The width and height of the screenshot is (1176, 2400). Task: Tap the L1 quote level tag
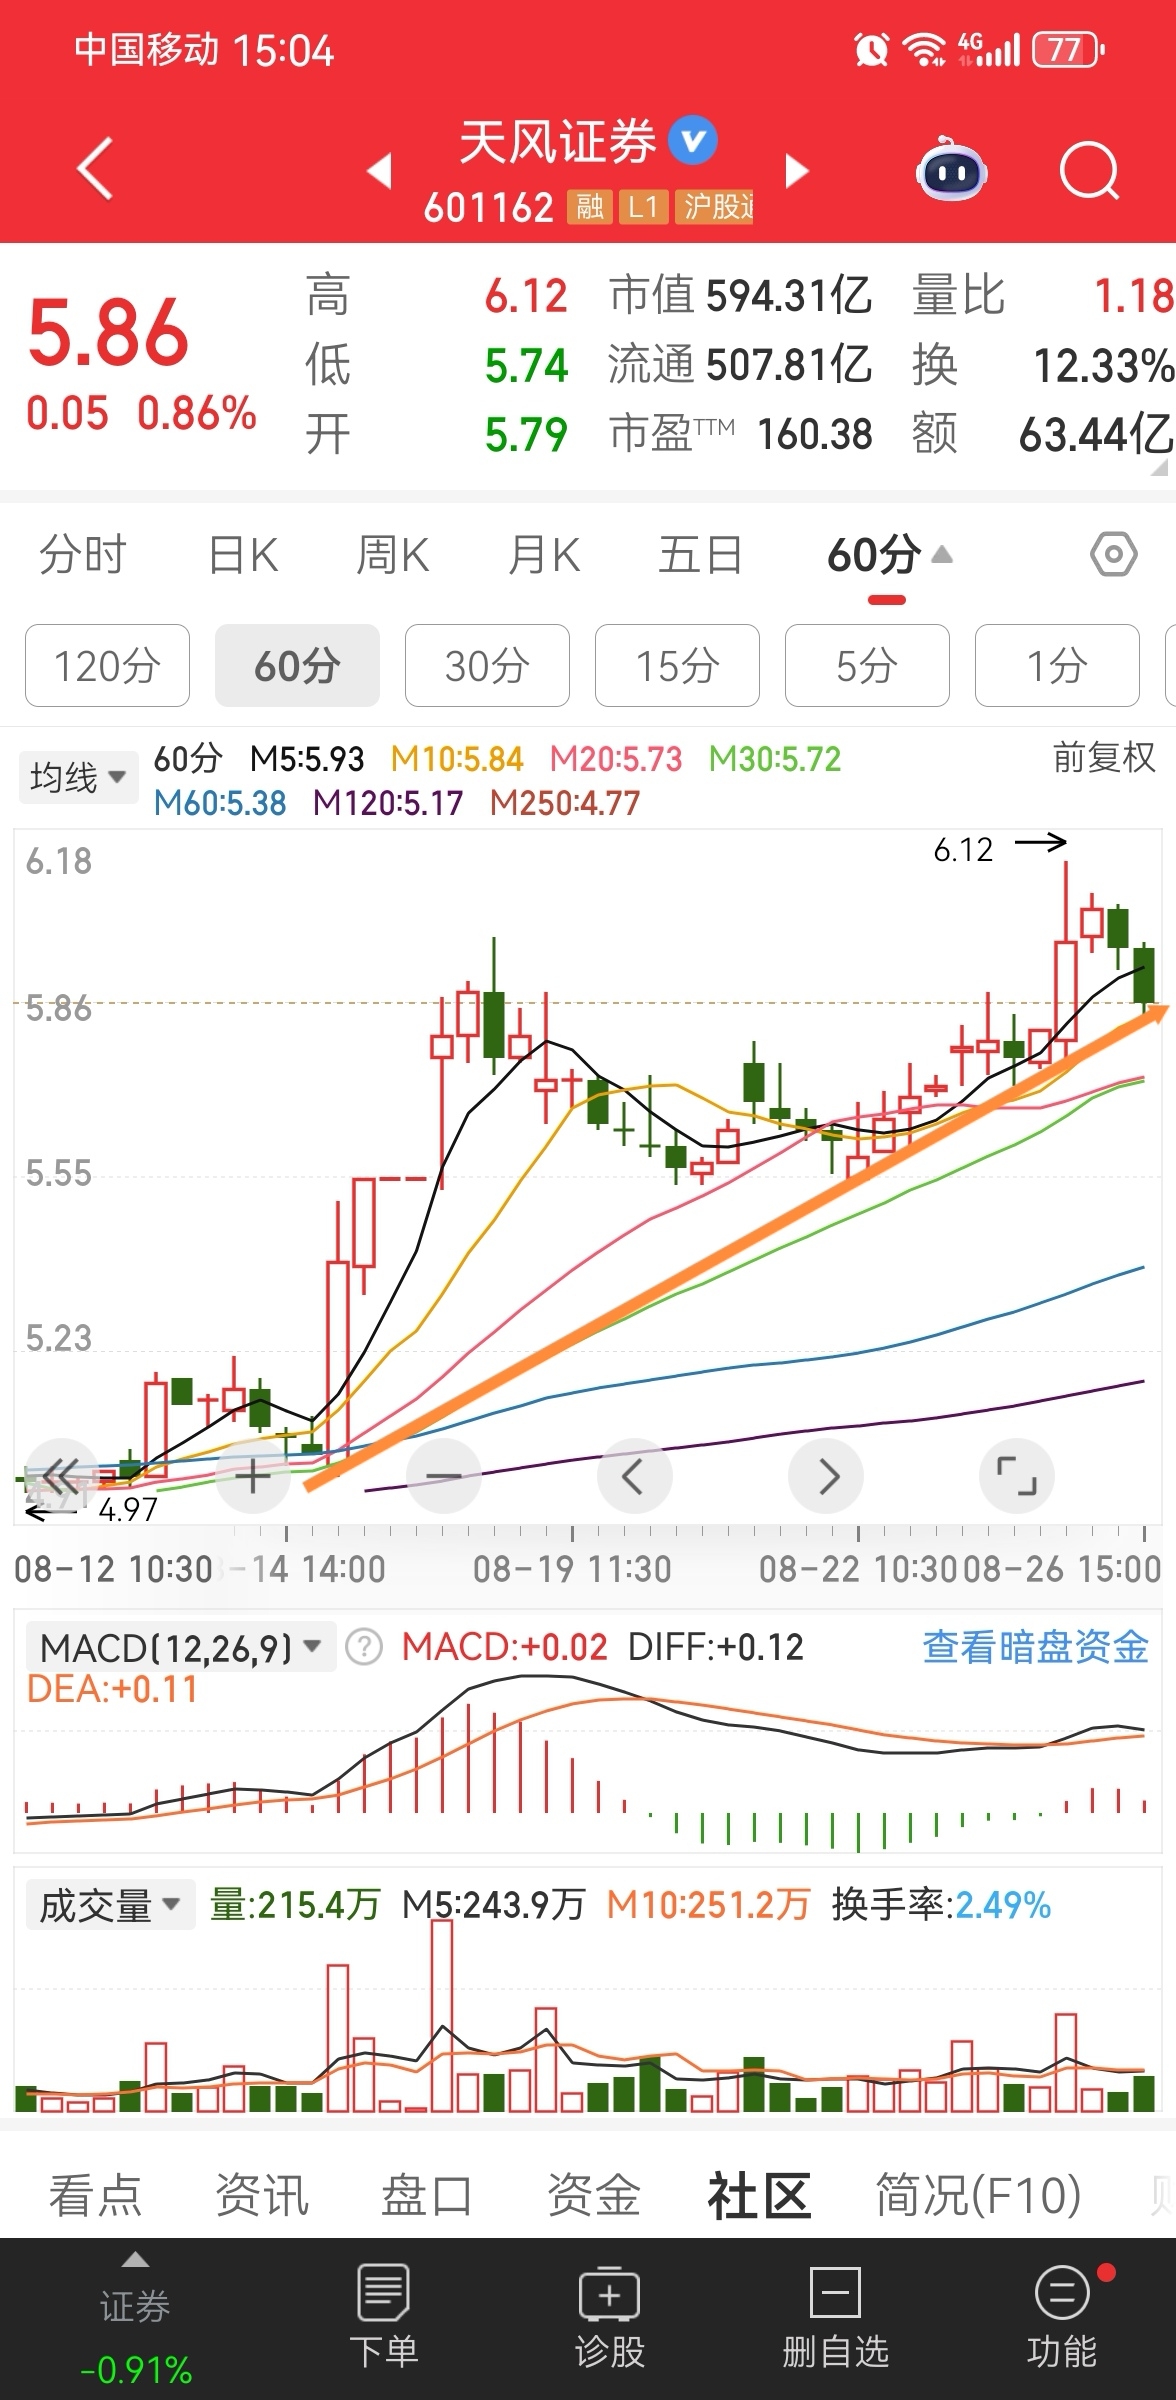tap(642, 207)
